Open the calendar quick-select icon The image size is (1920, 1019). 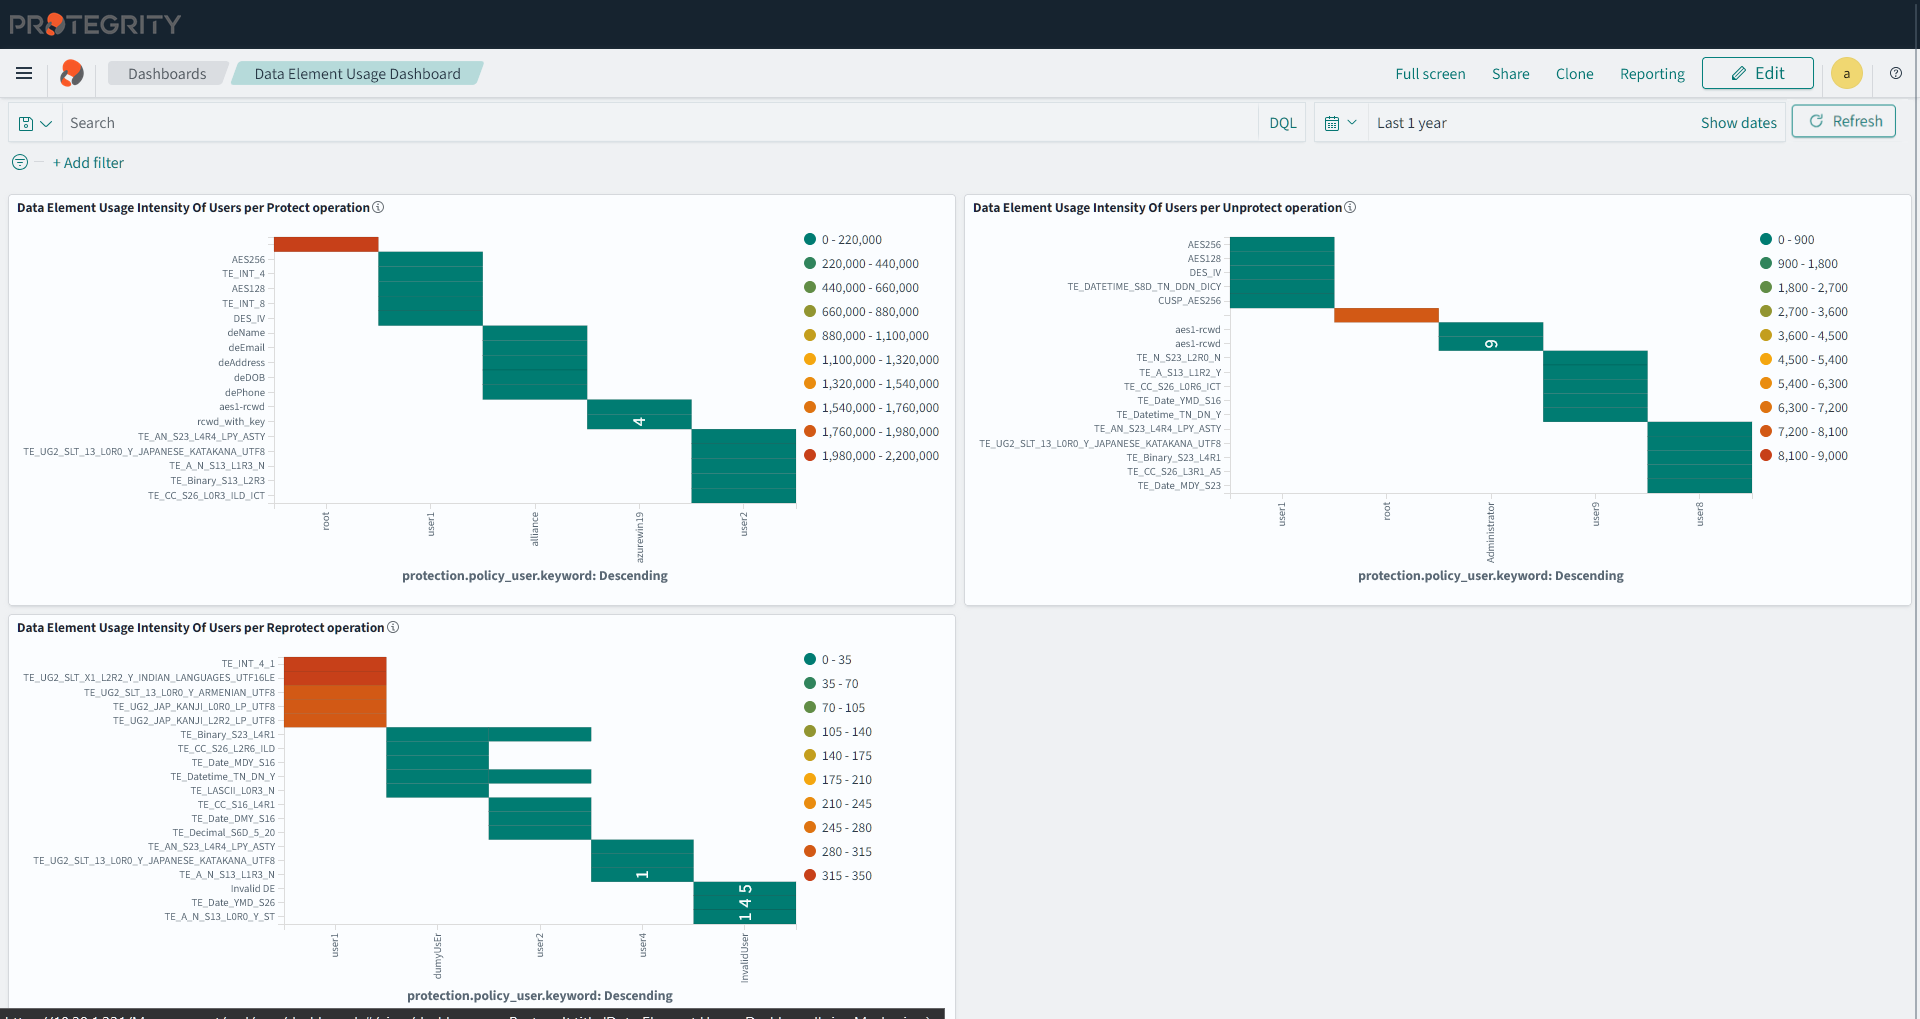click(x=1333, y=122)
